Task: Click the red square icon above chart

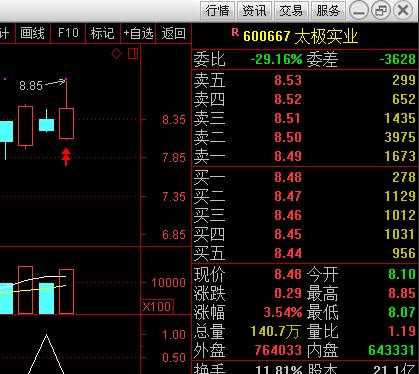Action: pos(133,53)
